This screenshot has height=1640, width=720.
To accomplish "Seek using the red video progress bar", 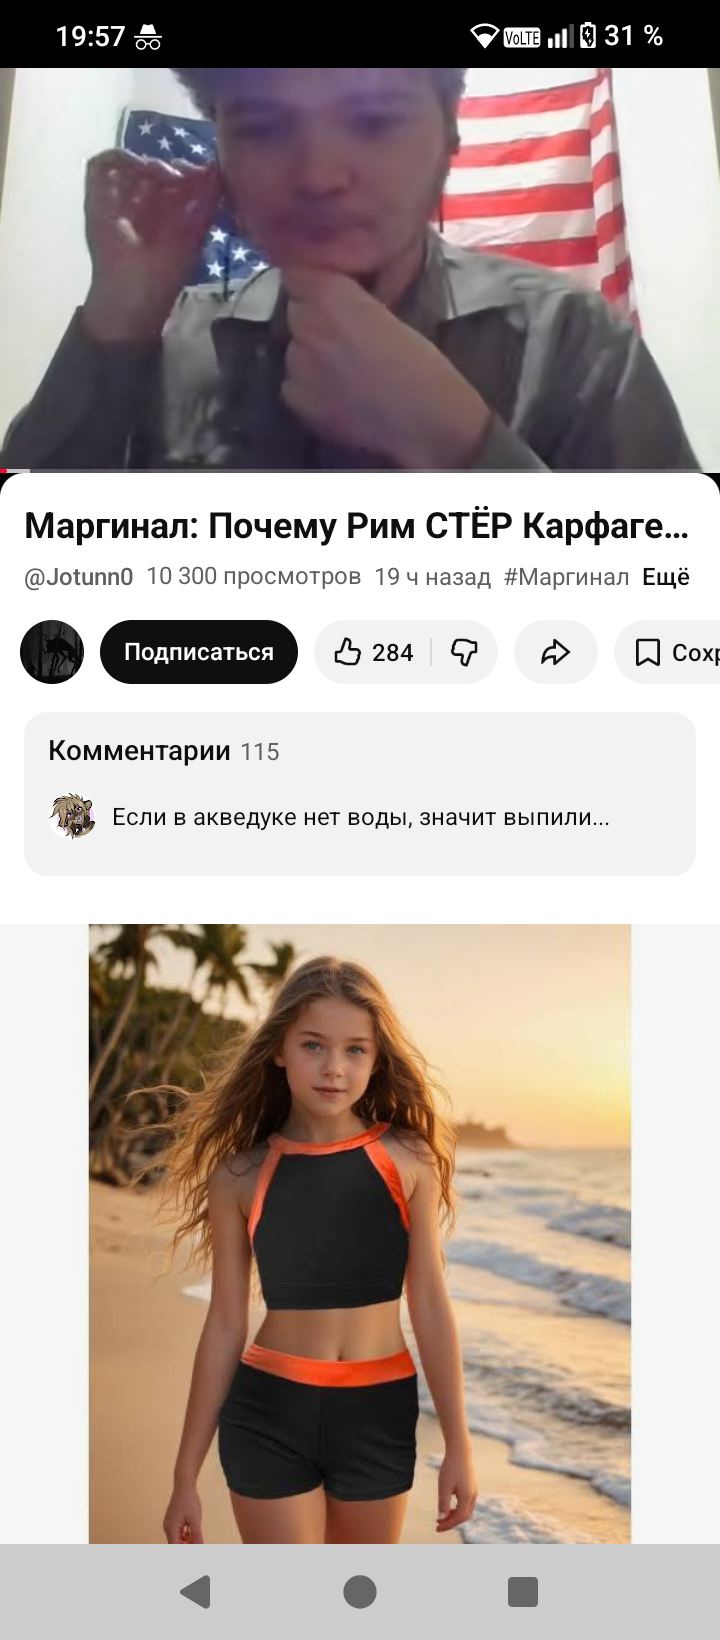I will (360, 470).
